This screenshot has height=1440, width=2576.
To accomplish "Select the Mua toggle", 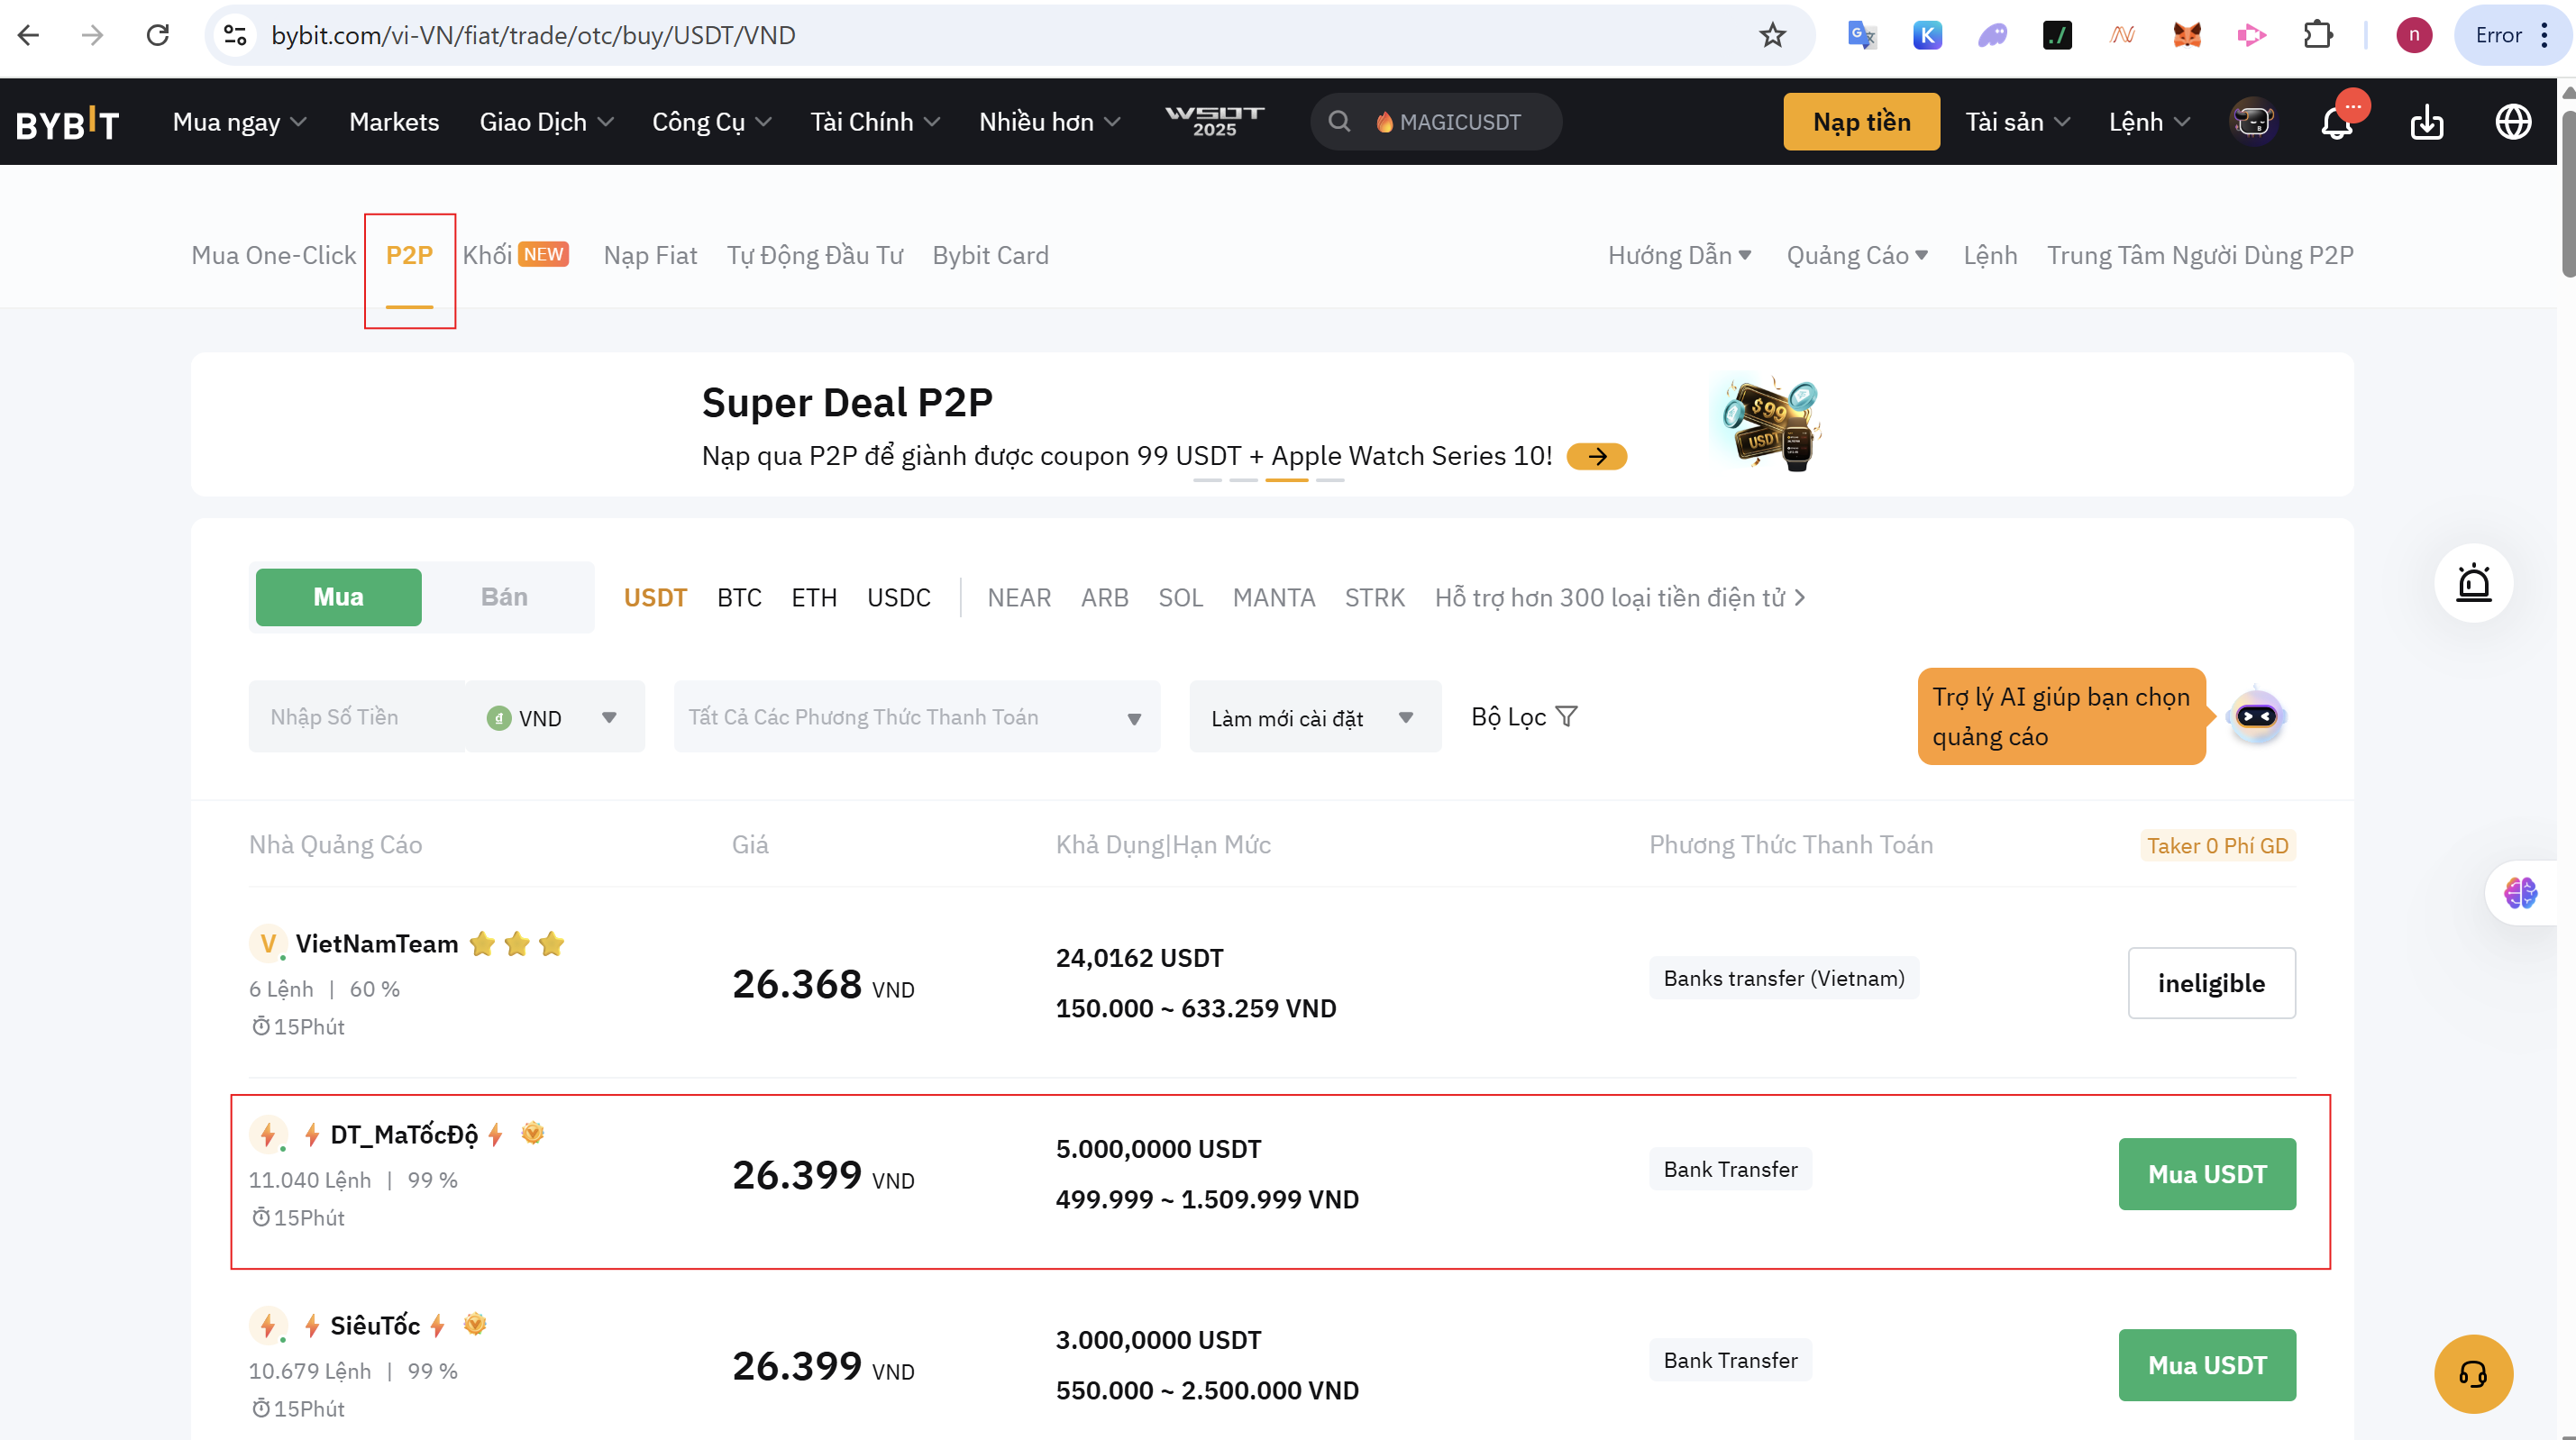I will (x=338, y=597).
